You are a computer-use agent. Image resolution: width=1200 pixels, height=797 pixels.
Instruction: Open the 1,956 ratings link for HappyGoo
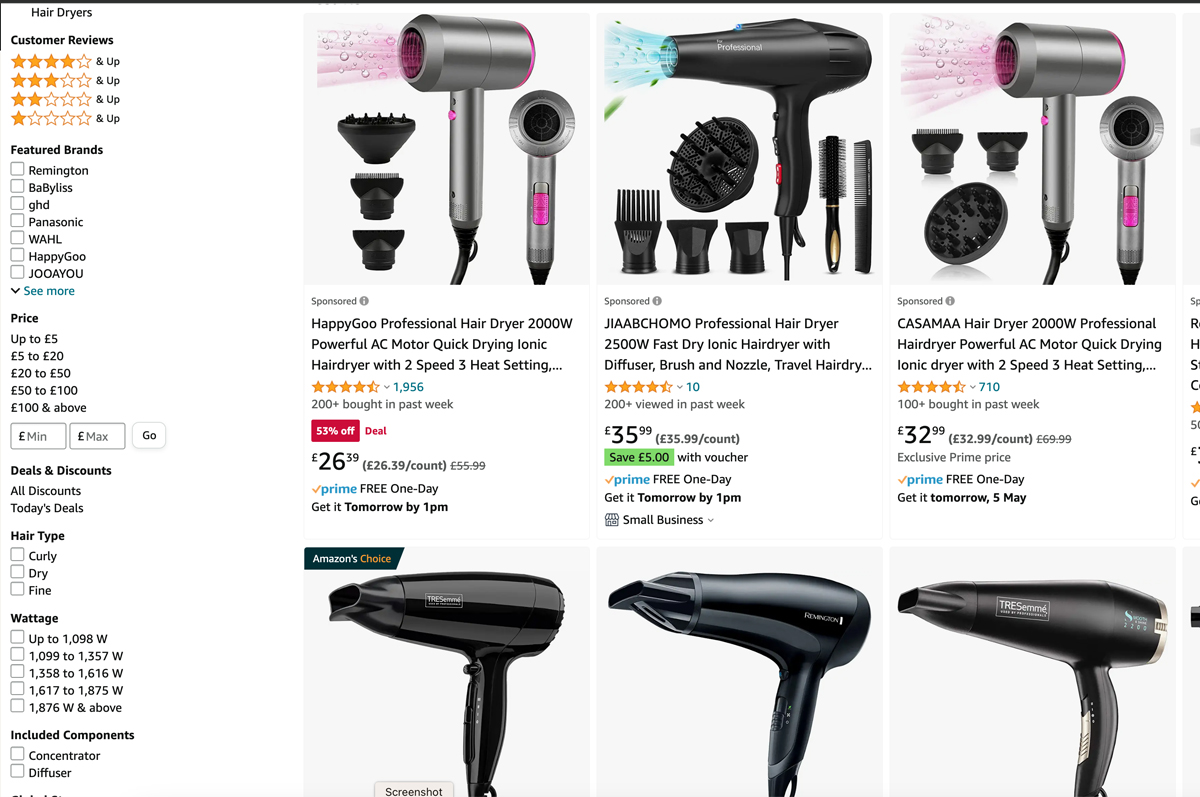(x=408, y=387)
